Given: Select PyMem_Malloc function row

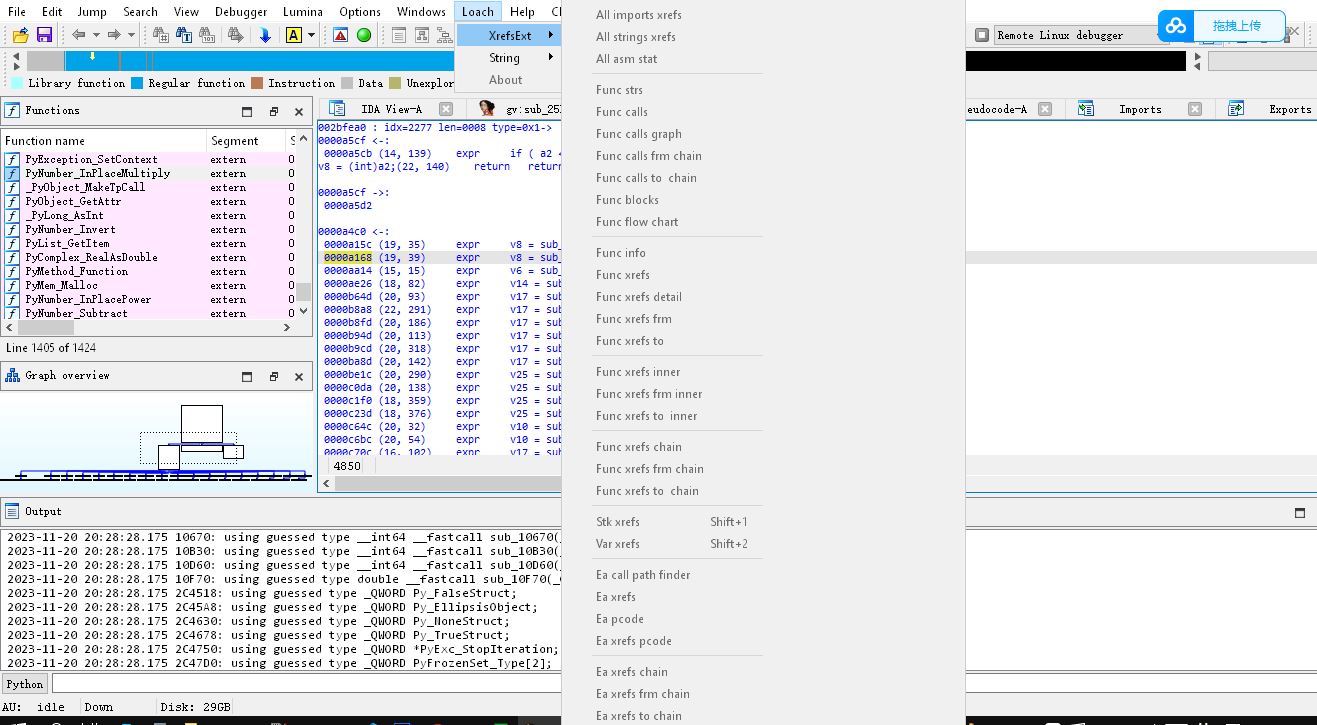Looking at the screenshot, I should (x=150, y=285).
